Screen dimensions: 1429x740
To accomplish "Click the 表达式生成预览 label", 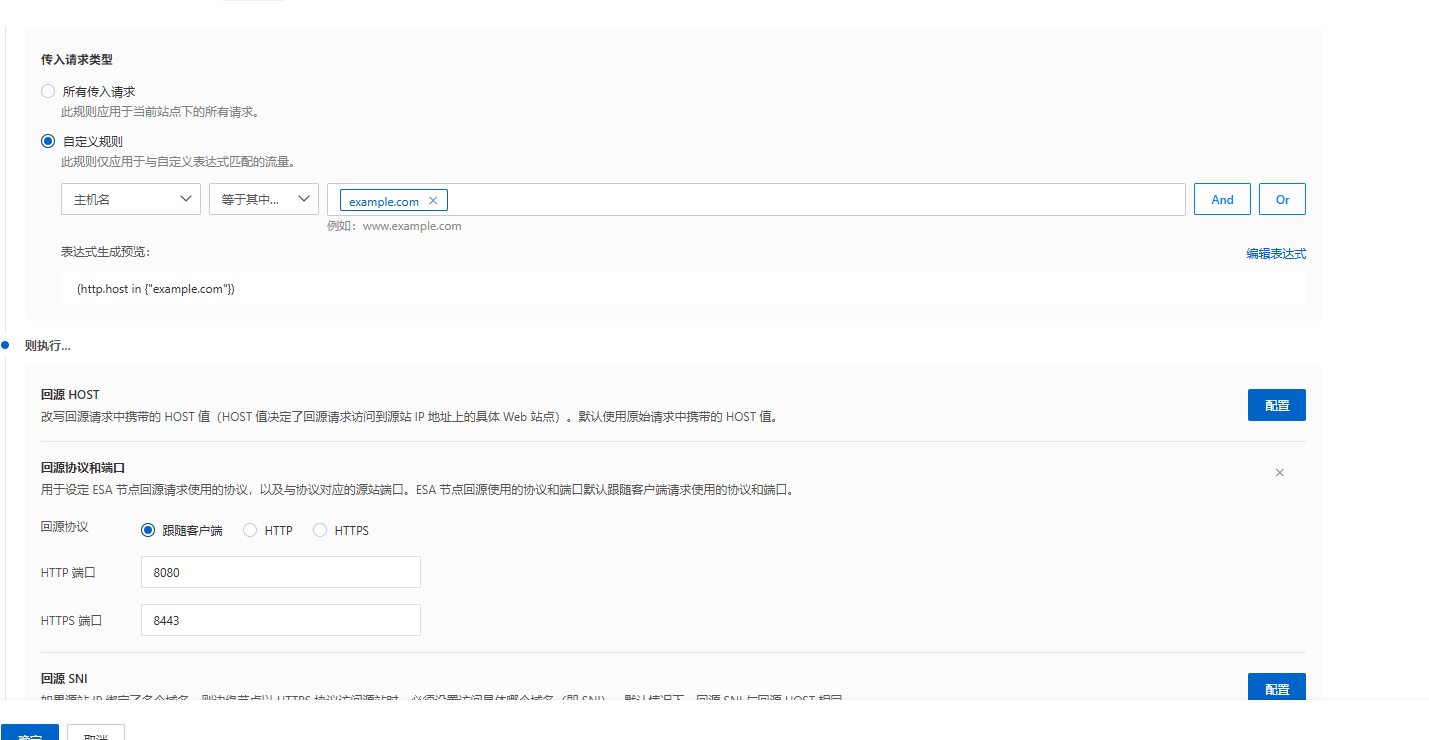I will click(106, 252).
